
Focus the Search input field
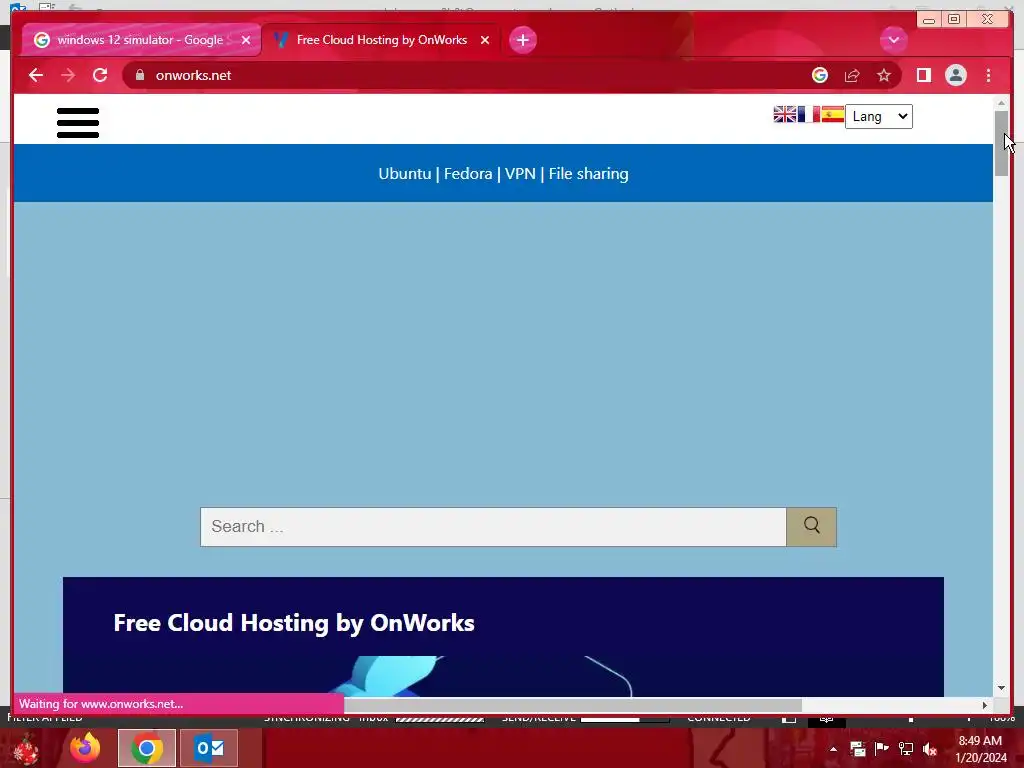(x=493, y=526)
